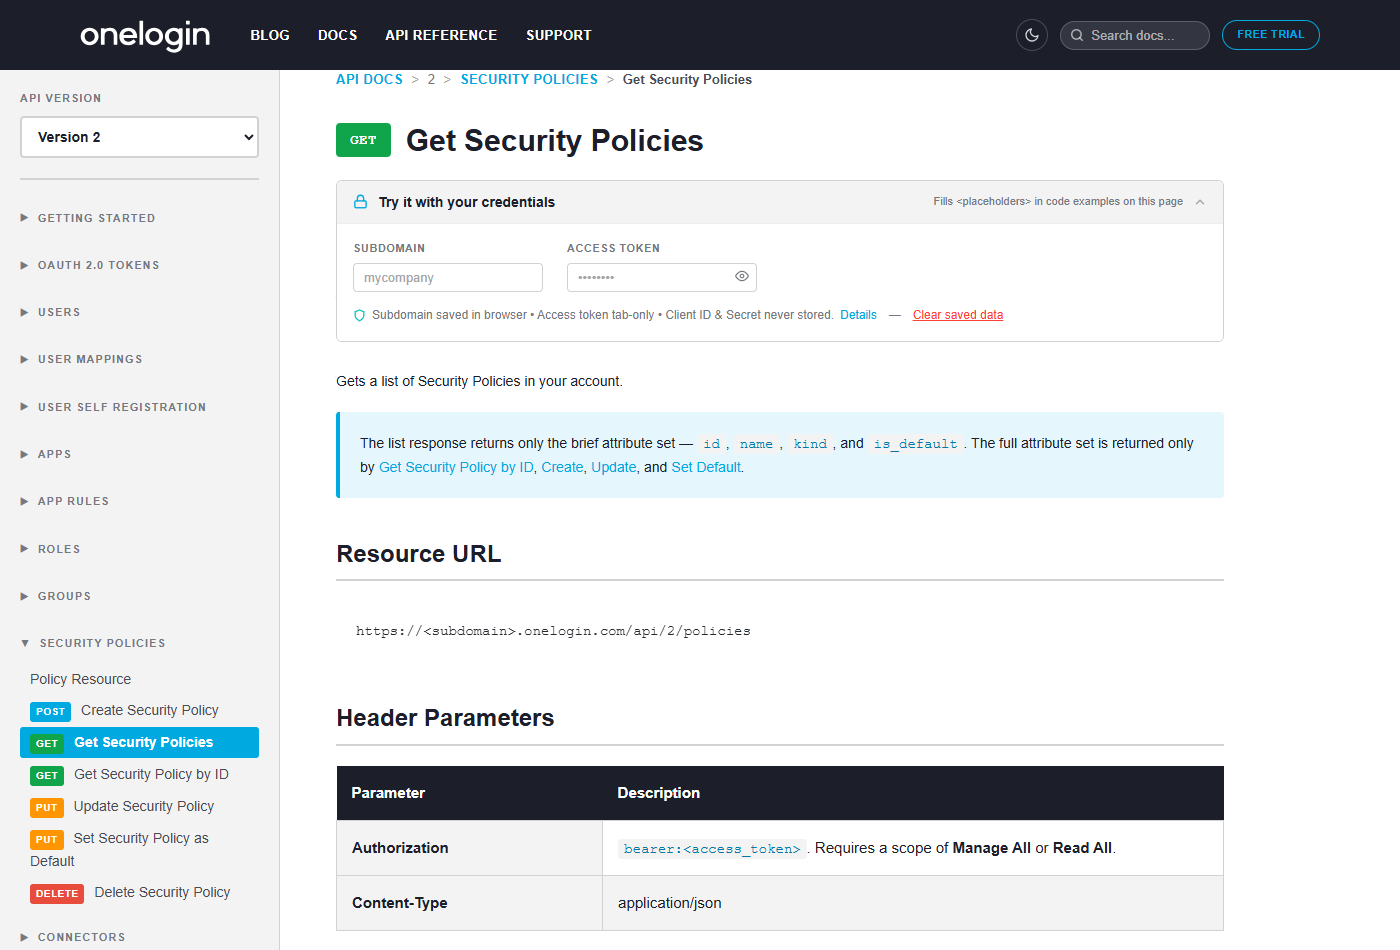Expand the Connectors section
This screenshot has height=950, width=1400.
(x=73, y=937)
